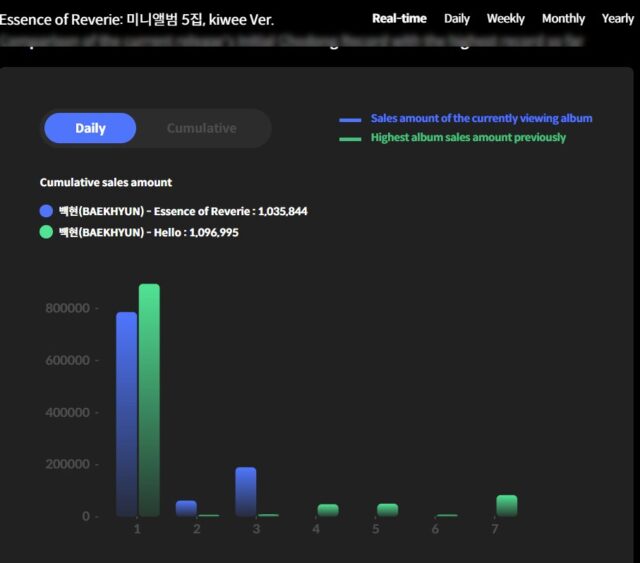Select the tall blue bar for day 1
Screen dimensions: 640x563
126,414
